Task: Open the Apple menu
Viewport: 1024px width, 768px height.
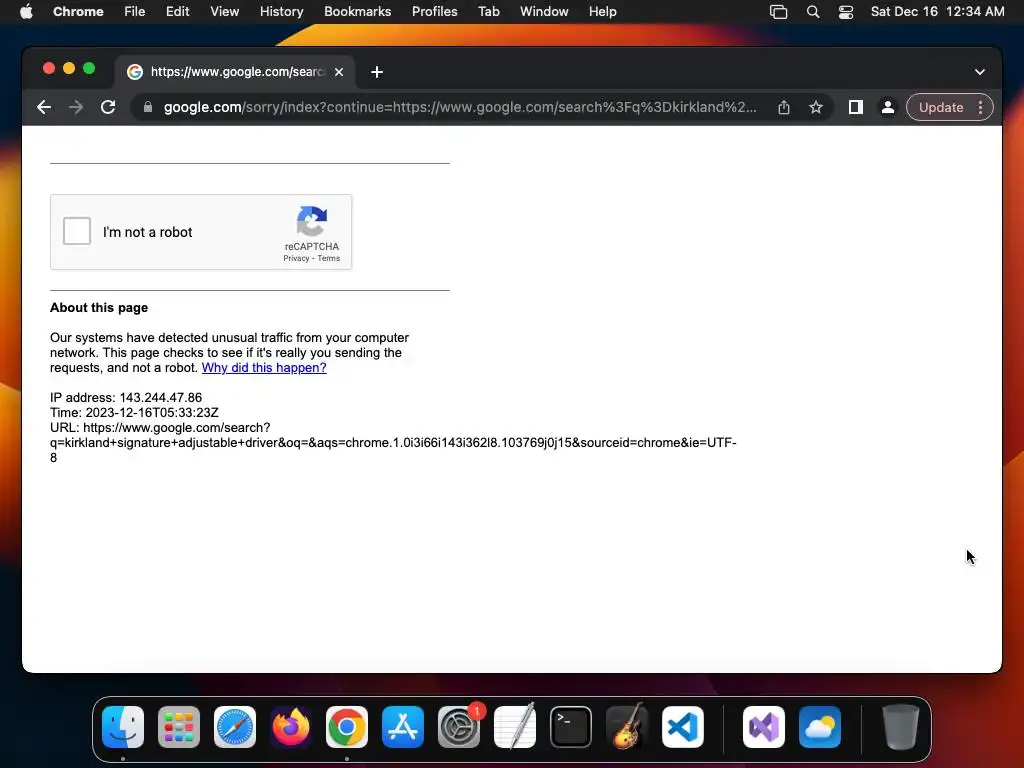Action: pyautogui.click(x=26, y=12)
